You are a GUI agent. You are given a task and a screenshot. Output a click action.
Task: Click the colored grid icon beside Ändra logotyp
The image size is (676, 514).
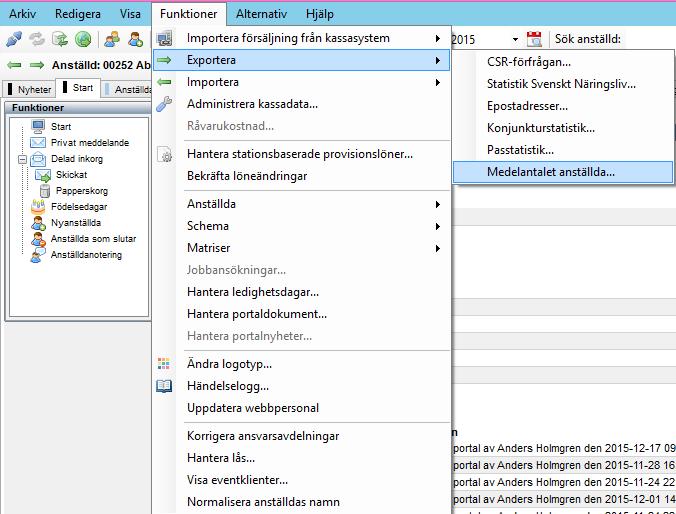[x=164, y=364]
